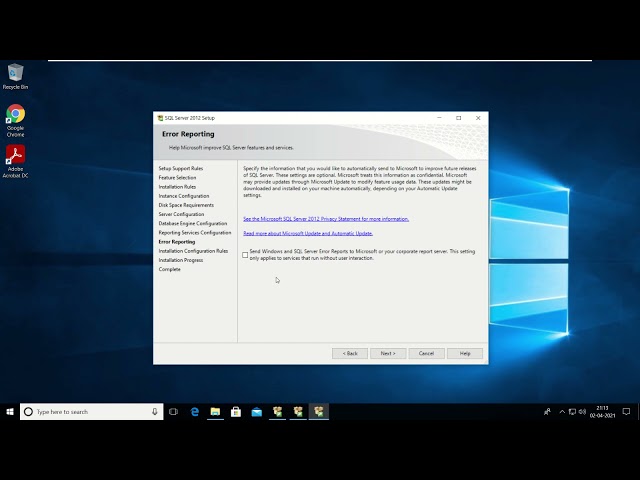Click the taskbar clock showing 02-04-2021
This screenshot has height=480, width=640.
coord(602,411)
